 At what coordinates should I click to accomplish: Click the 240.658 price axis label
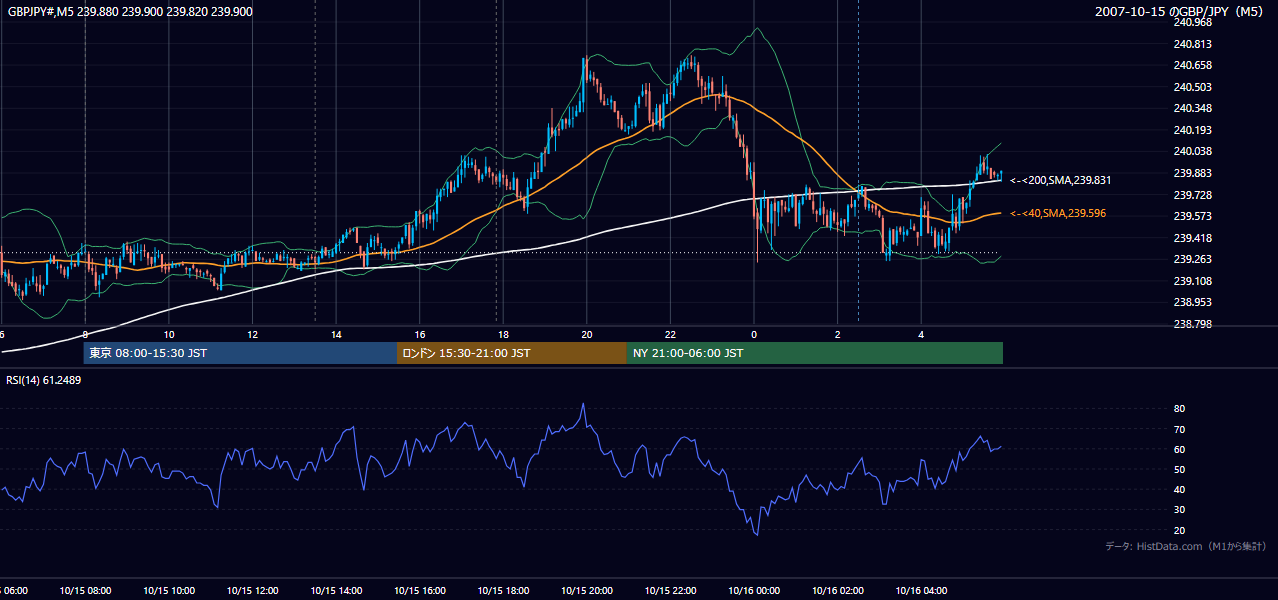1193,65
